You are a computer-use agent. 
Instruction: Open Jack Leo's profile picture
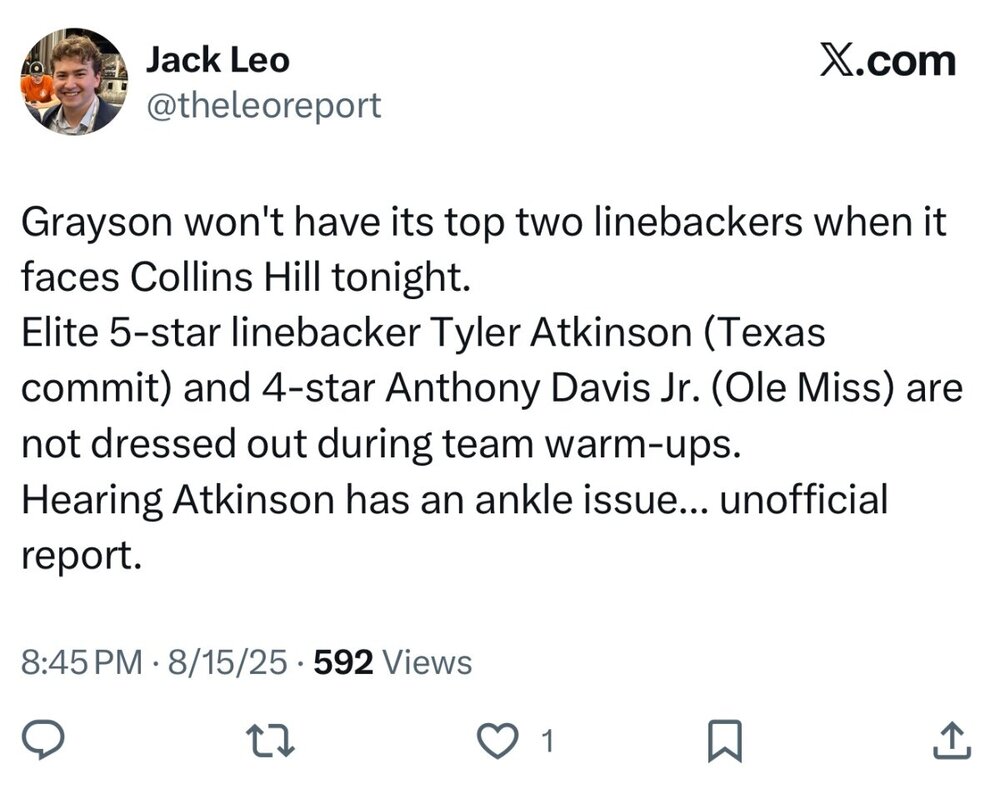(74, 81)
